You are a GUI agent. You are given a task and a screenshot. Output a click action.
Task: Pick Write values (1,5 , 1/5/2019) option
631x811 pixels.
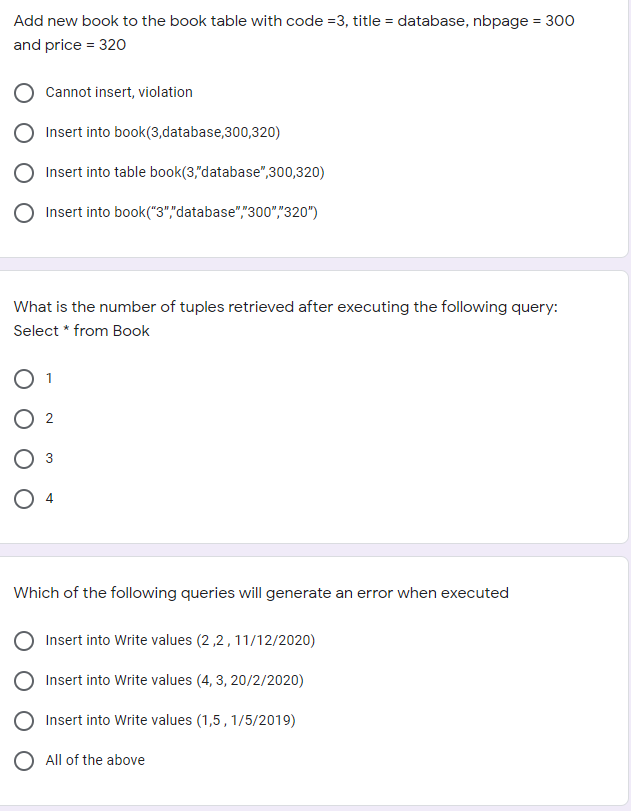pos(24,720)
